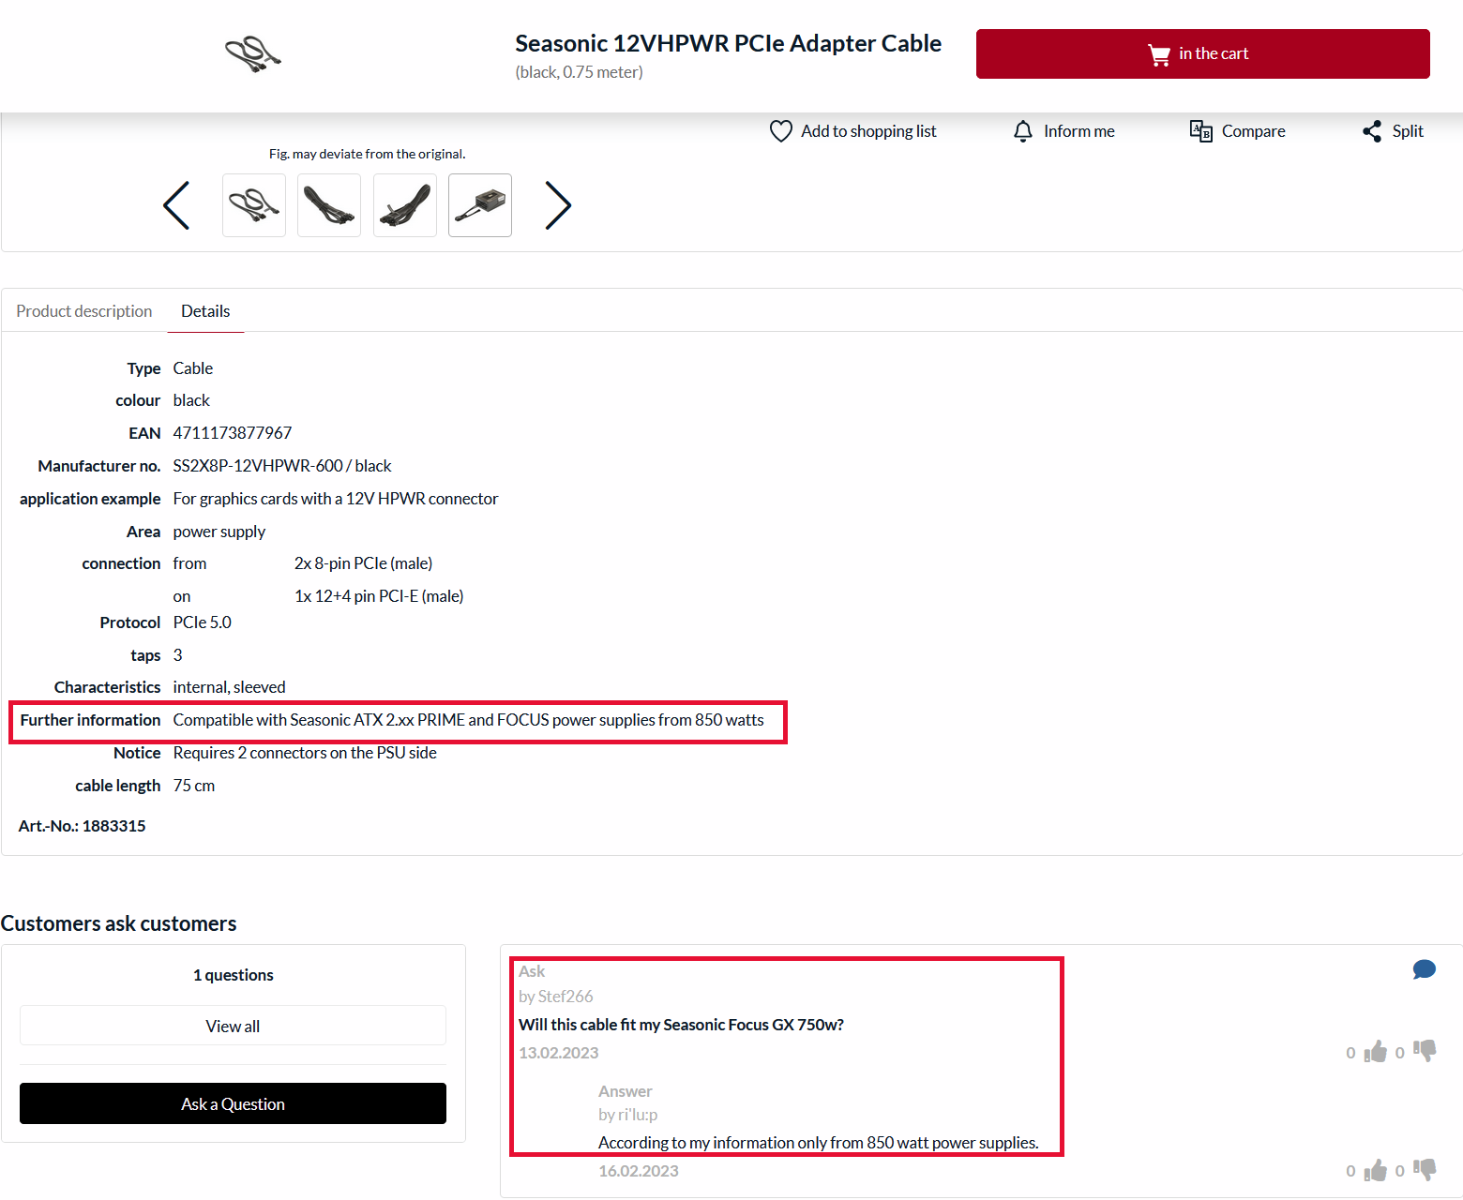Viewport: 1463px width, 1200px height.
Task: Click the question date 13.02.2023
Action: point(559,1053)
